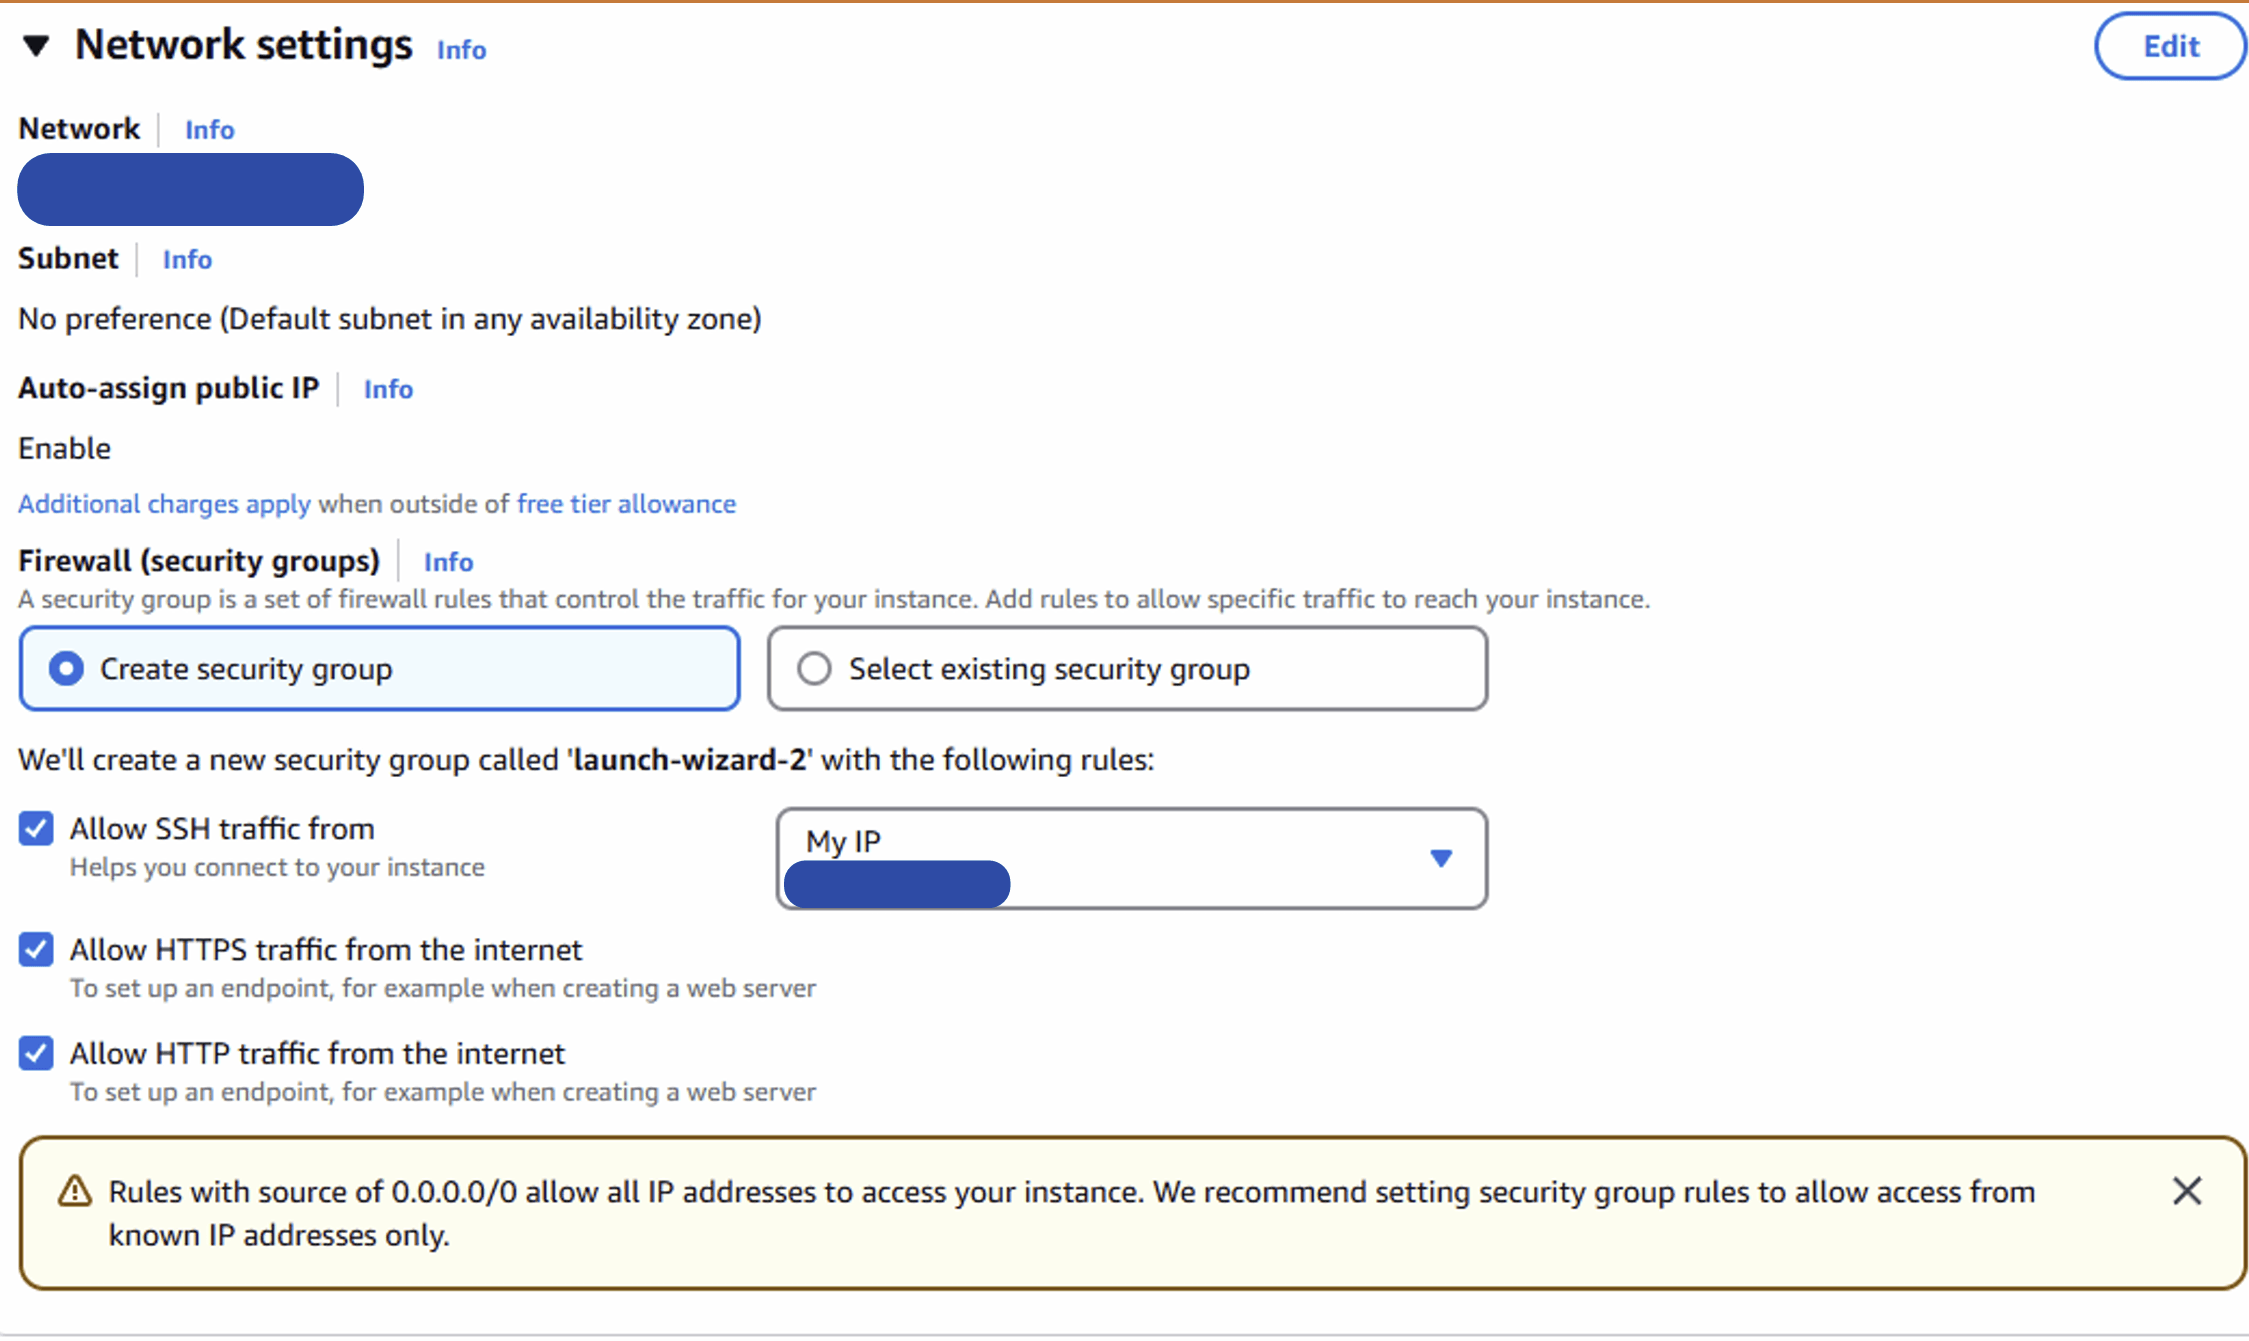Open Info link next to Network settings heading
The height and width of the screenshot is (1341, 2249).
(x=461, y=50)
